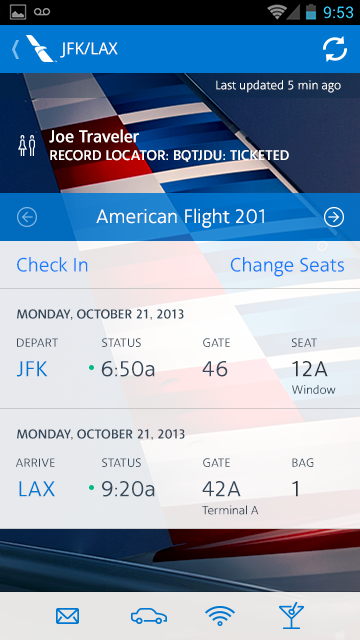Tap seat 12A Window info
360x640 pixels.
(x=313, y=376)
